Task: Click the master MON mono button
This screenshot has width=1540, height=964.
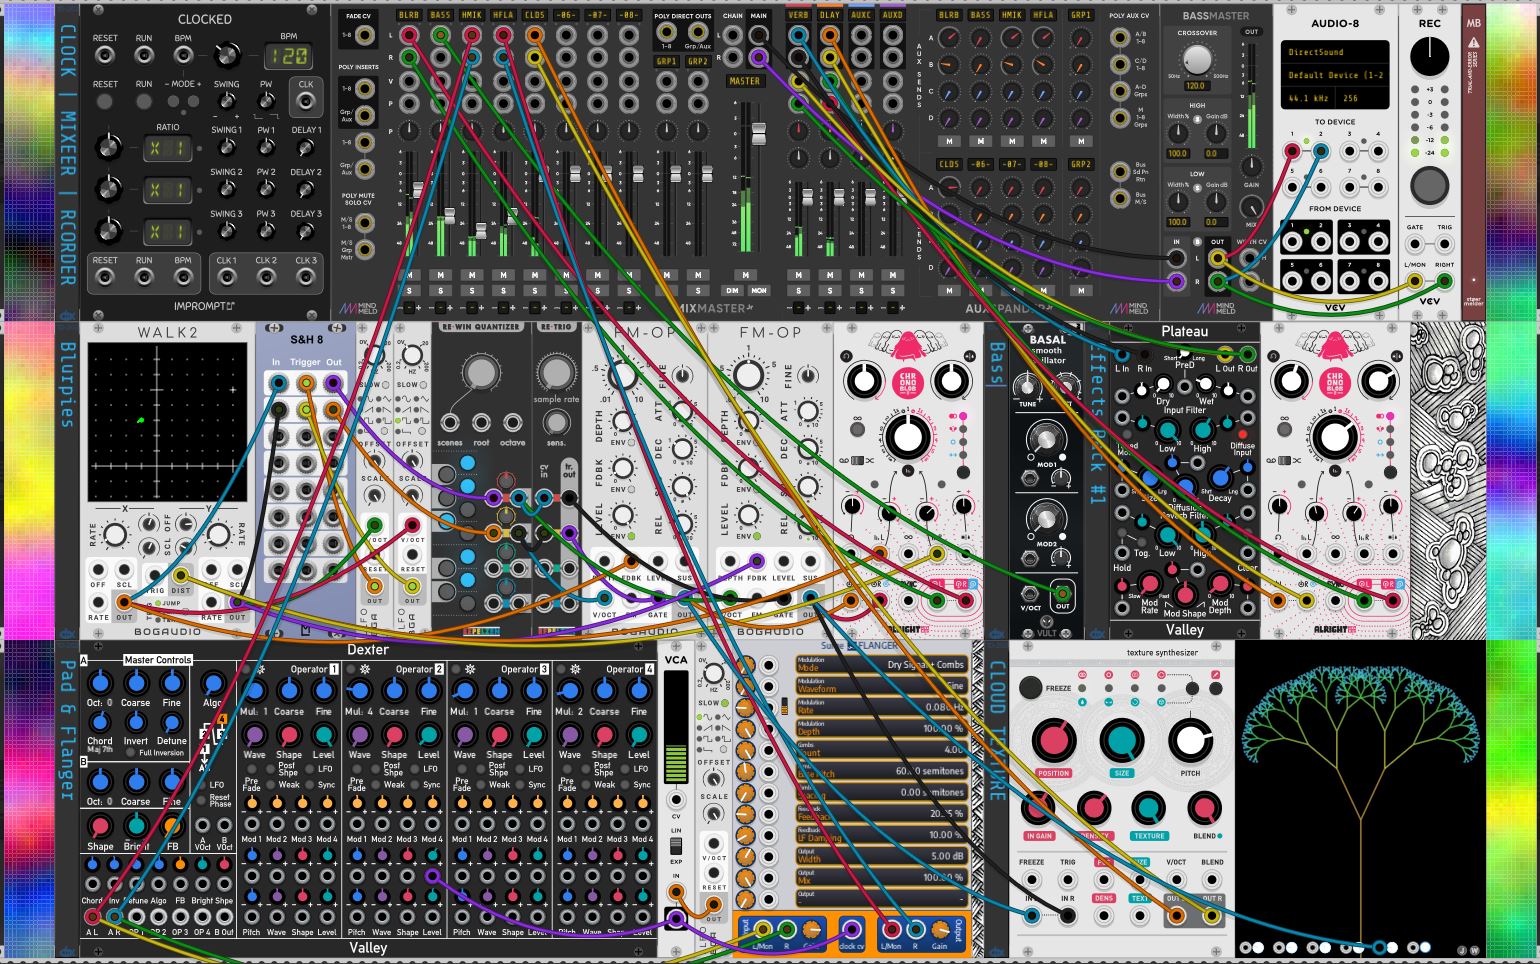Action: pos(759,290)
